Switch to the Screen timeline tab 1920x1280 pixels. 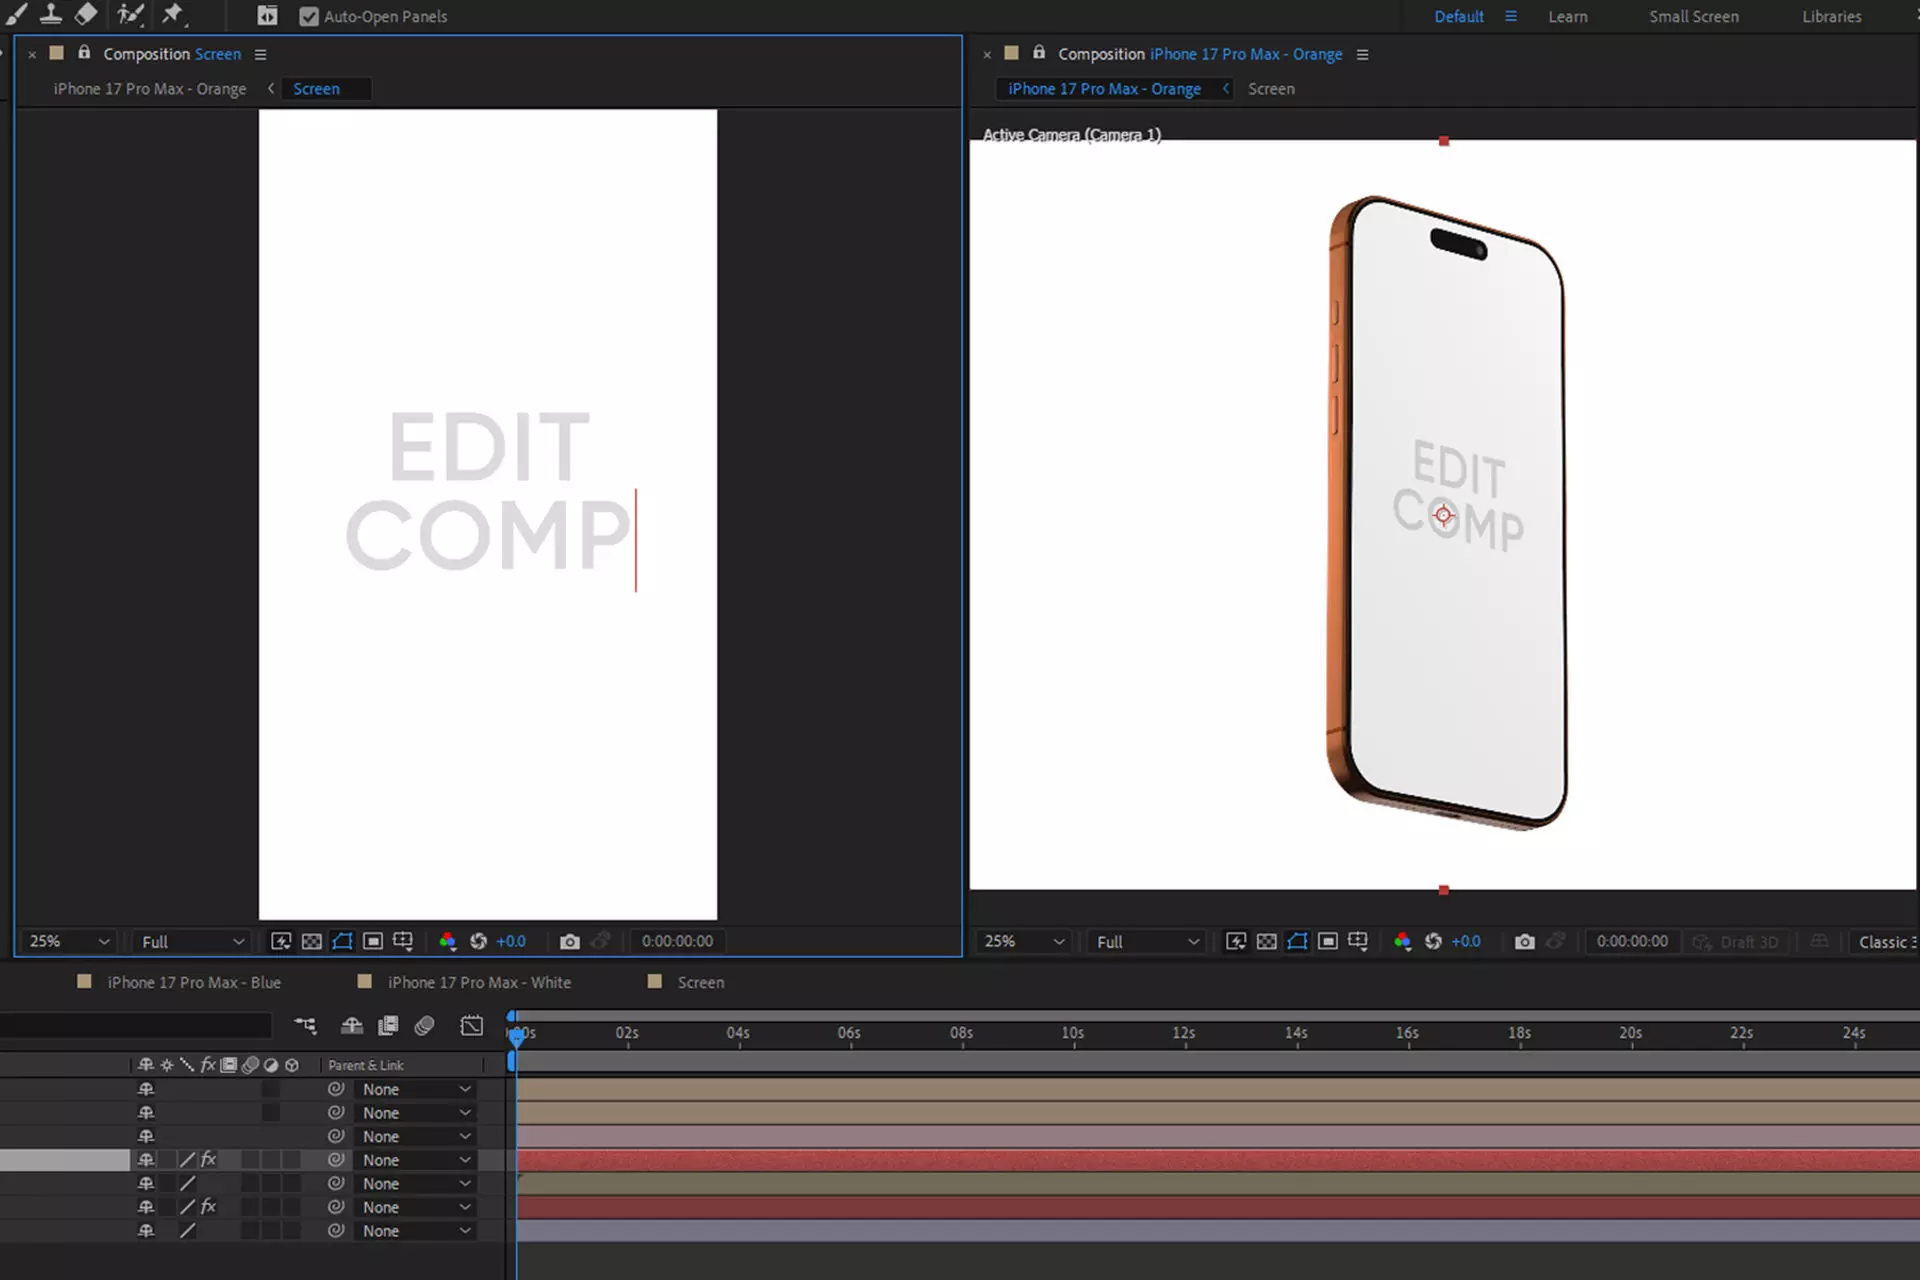700,982
